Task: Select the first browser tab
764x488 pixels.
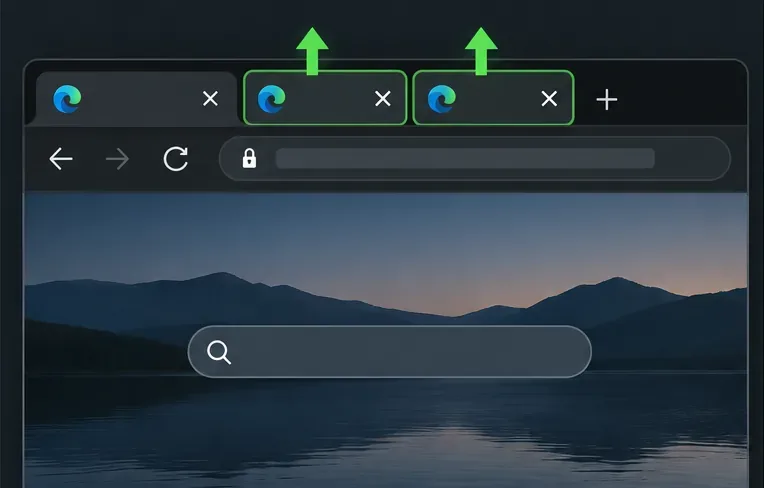Action: (x=136, y=98)
